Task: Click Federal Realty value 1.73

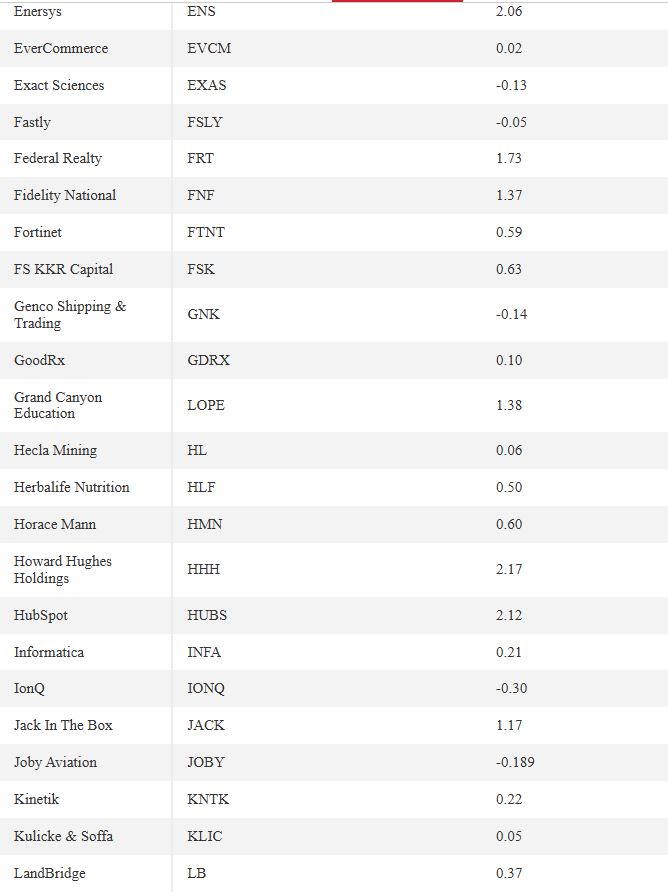Action: click(509, 158)
